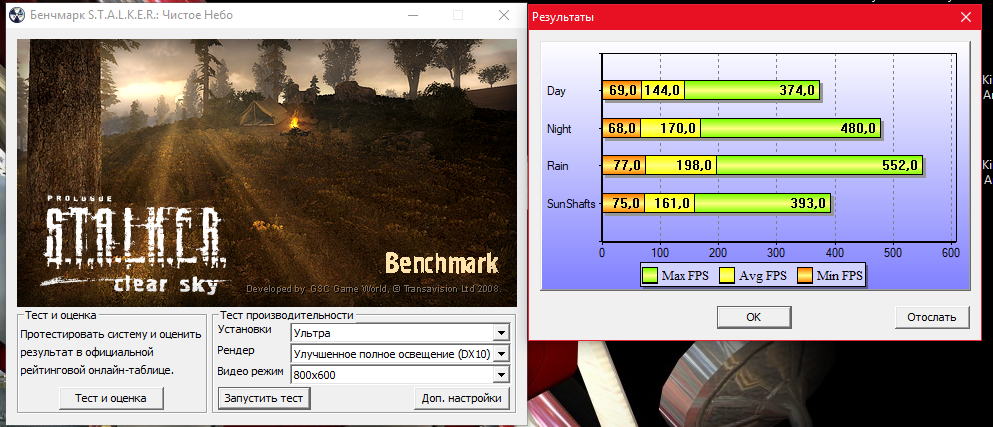Open the Установки quality dropdown arrow
The width and height of the screenshot is (993, 427).
pyautogui.click(x=501, y=333)
